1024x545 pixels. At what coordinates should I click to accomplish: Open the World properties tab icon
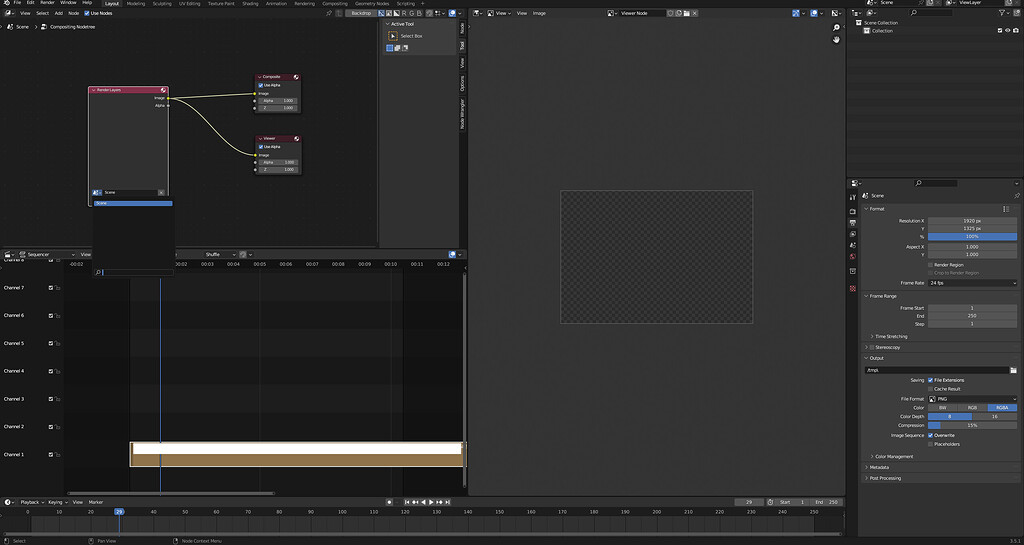(853, 257)
